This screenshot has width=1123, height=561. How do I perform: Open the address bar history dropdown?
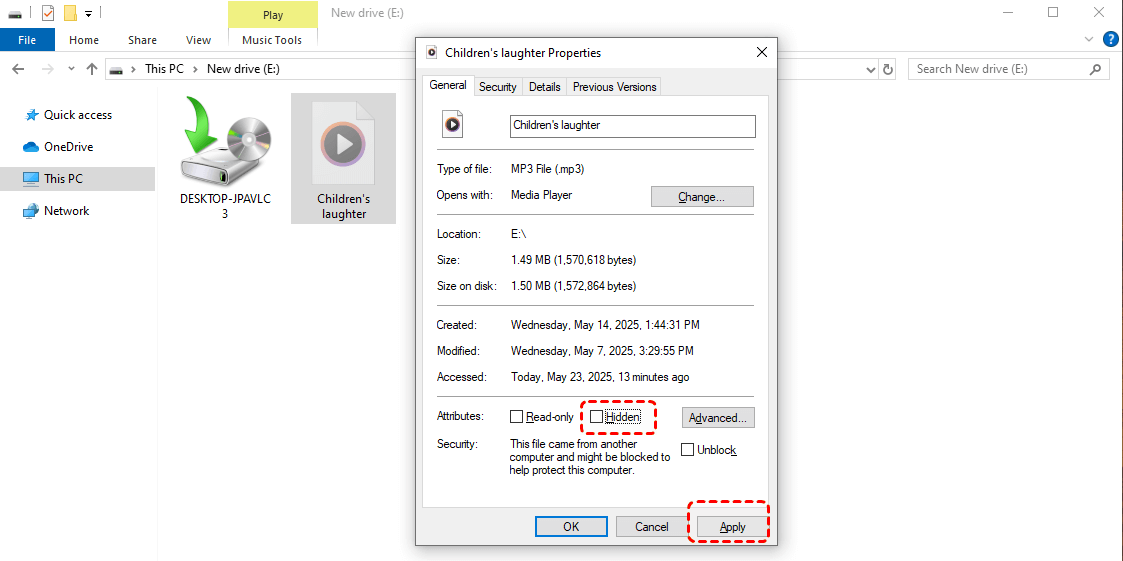[872, 69]
